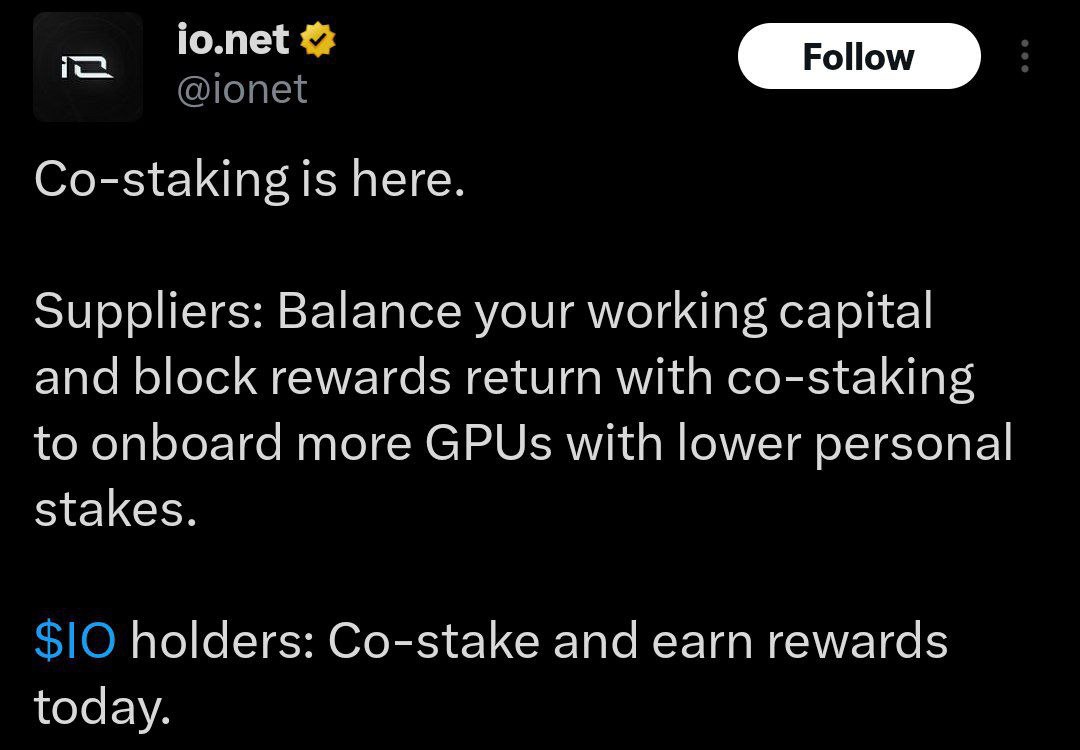Open the io.net profile avatar
1080x750 pixels.
(87, 67)
